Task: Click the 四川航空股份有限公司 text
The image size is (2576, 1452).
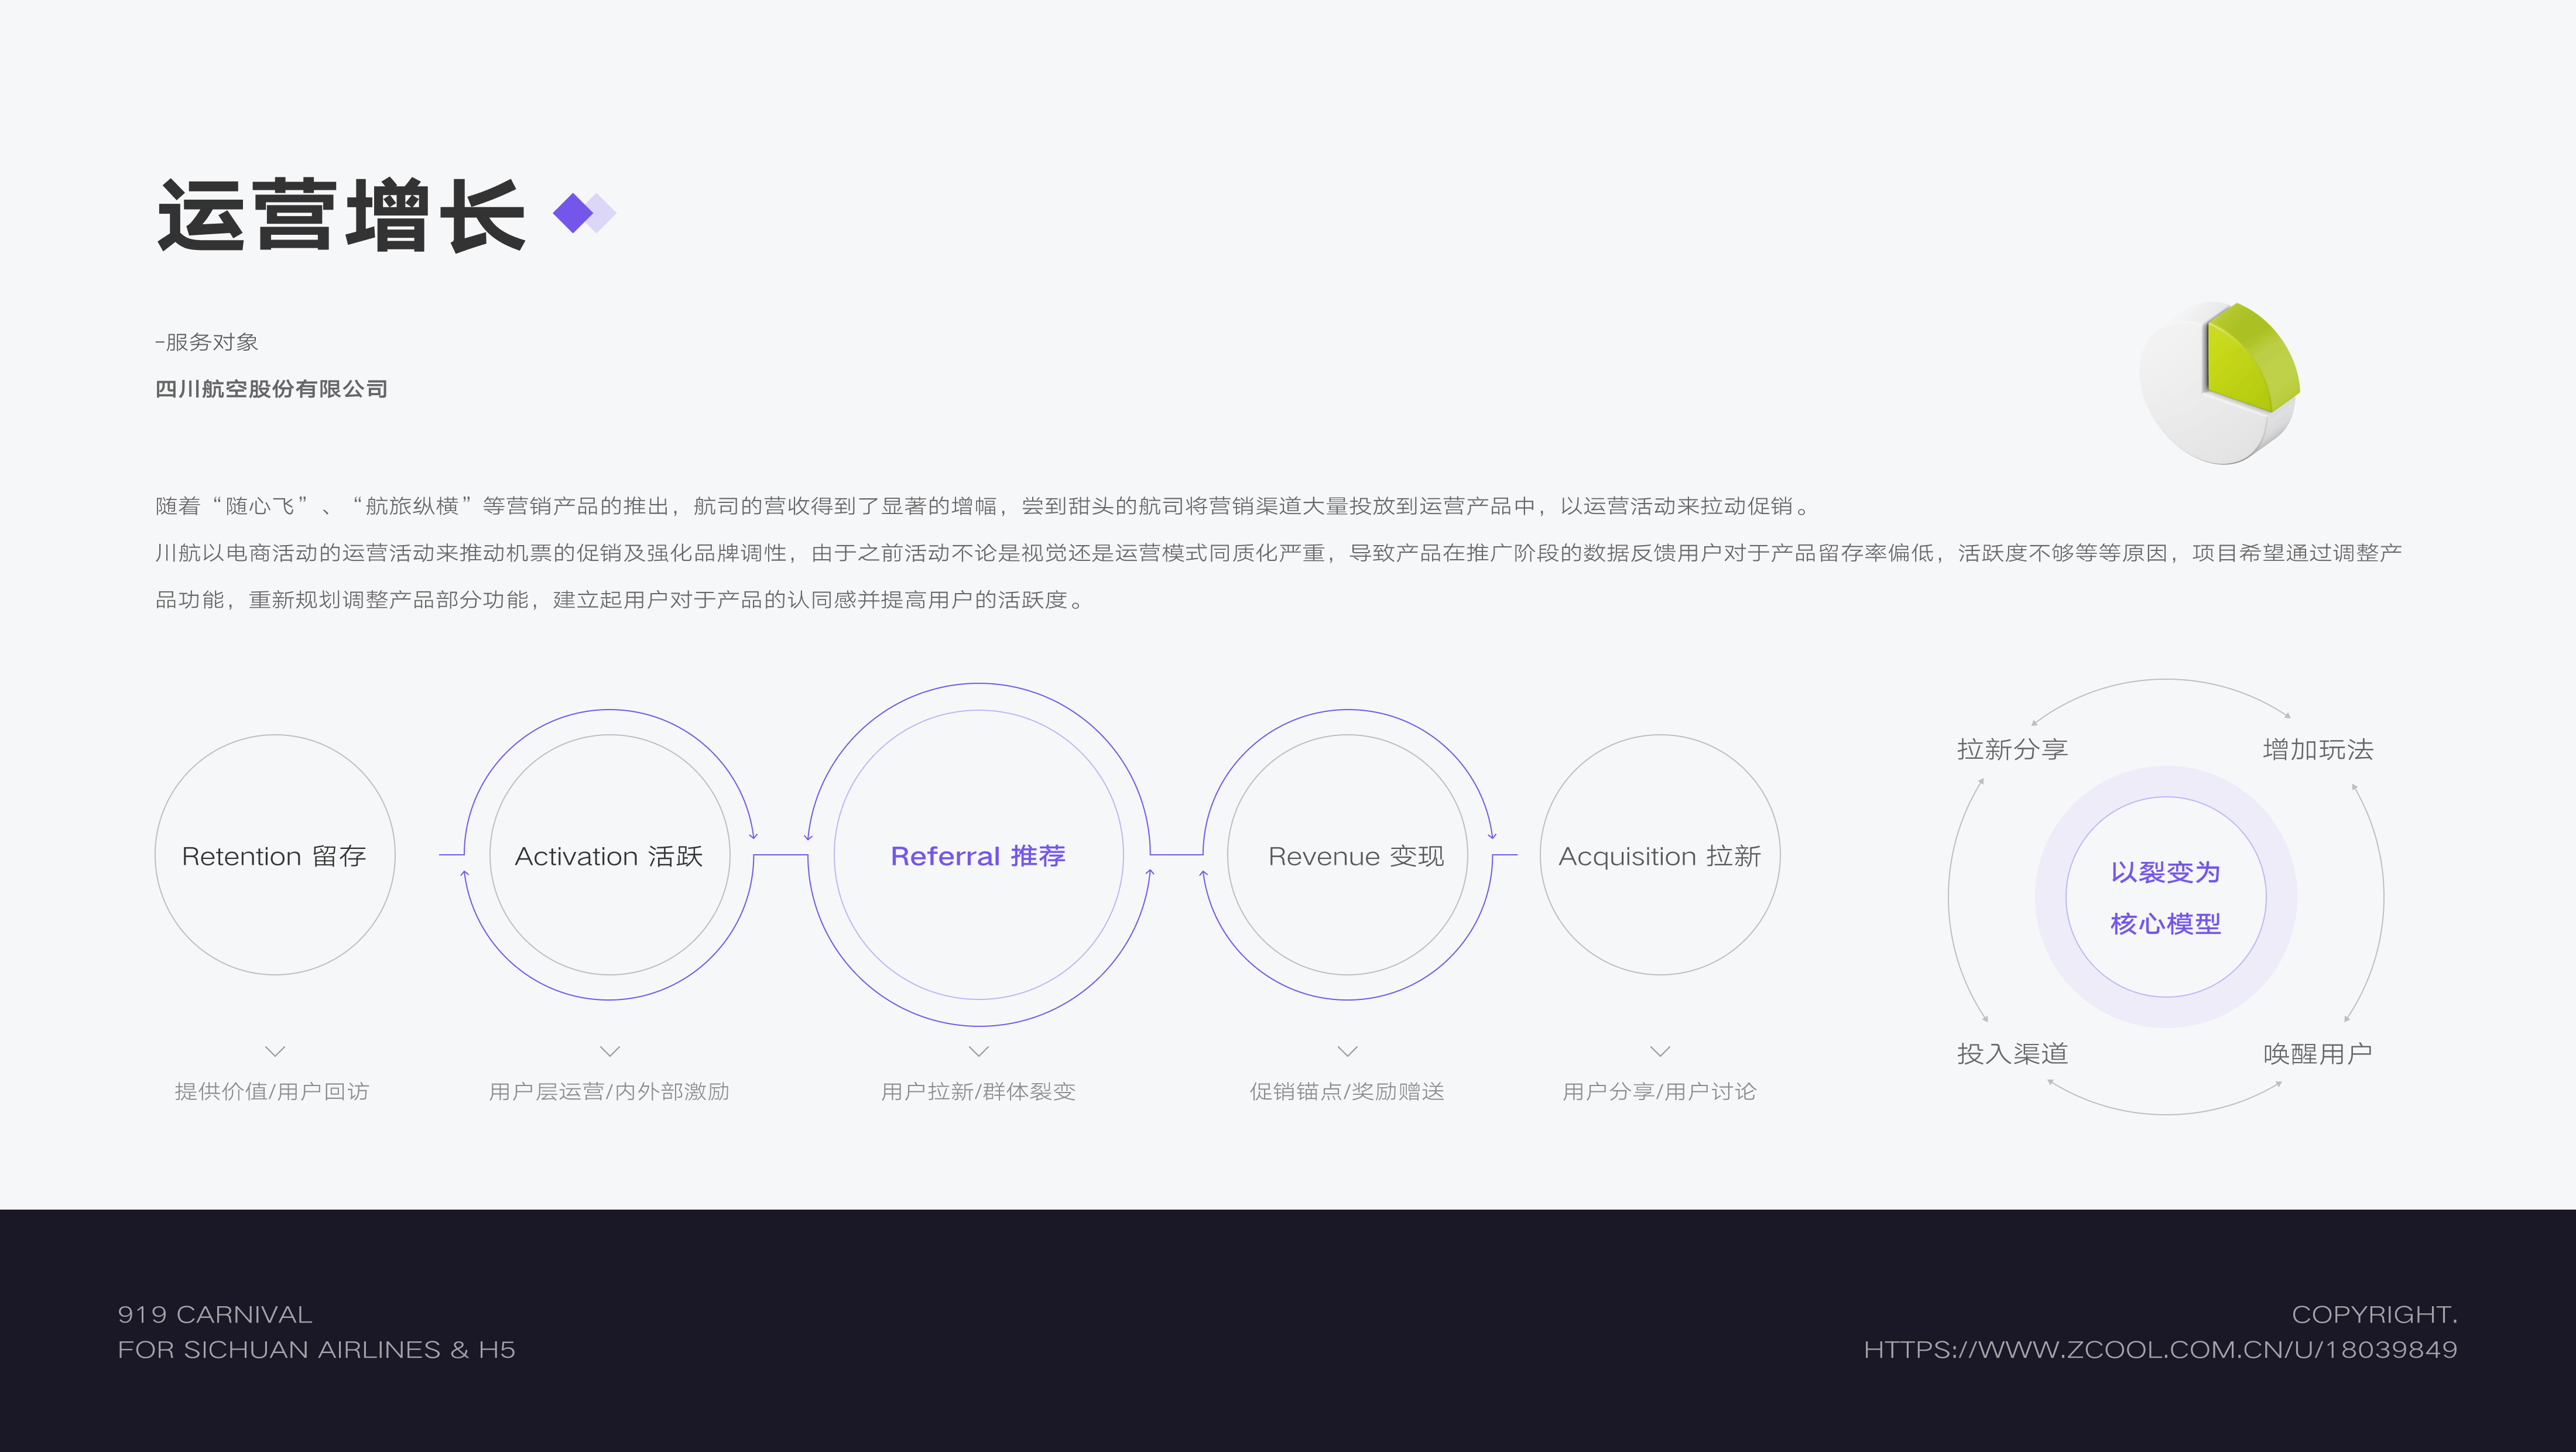Action: 271,389
